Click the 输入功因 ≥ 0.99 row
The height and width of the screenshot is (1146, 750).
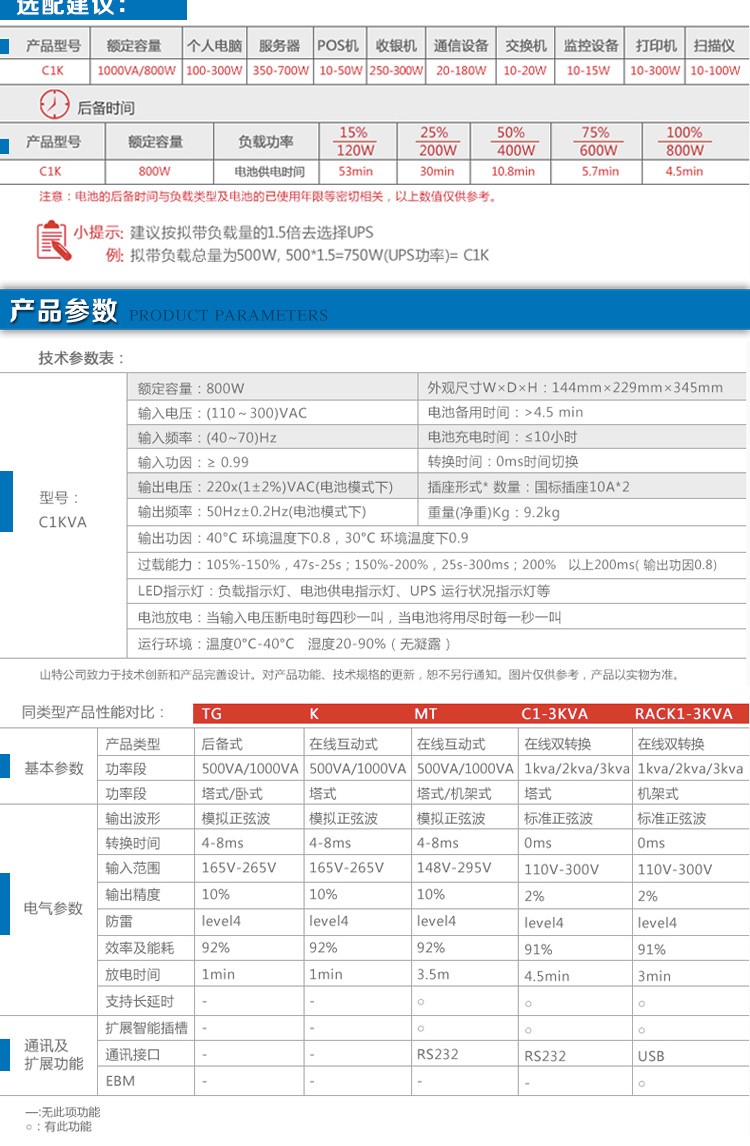pos(273,462)
